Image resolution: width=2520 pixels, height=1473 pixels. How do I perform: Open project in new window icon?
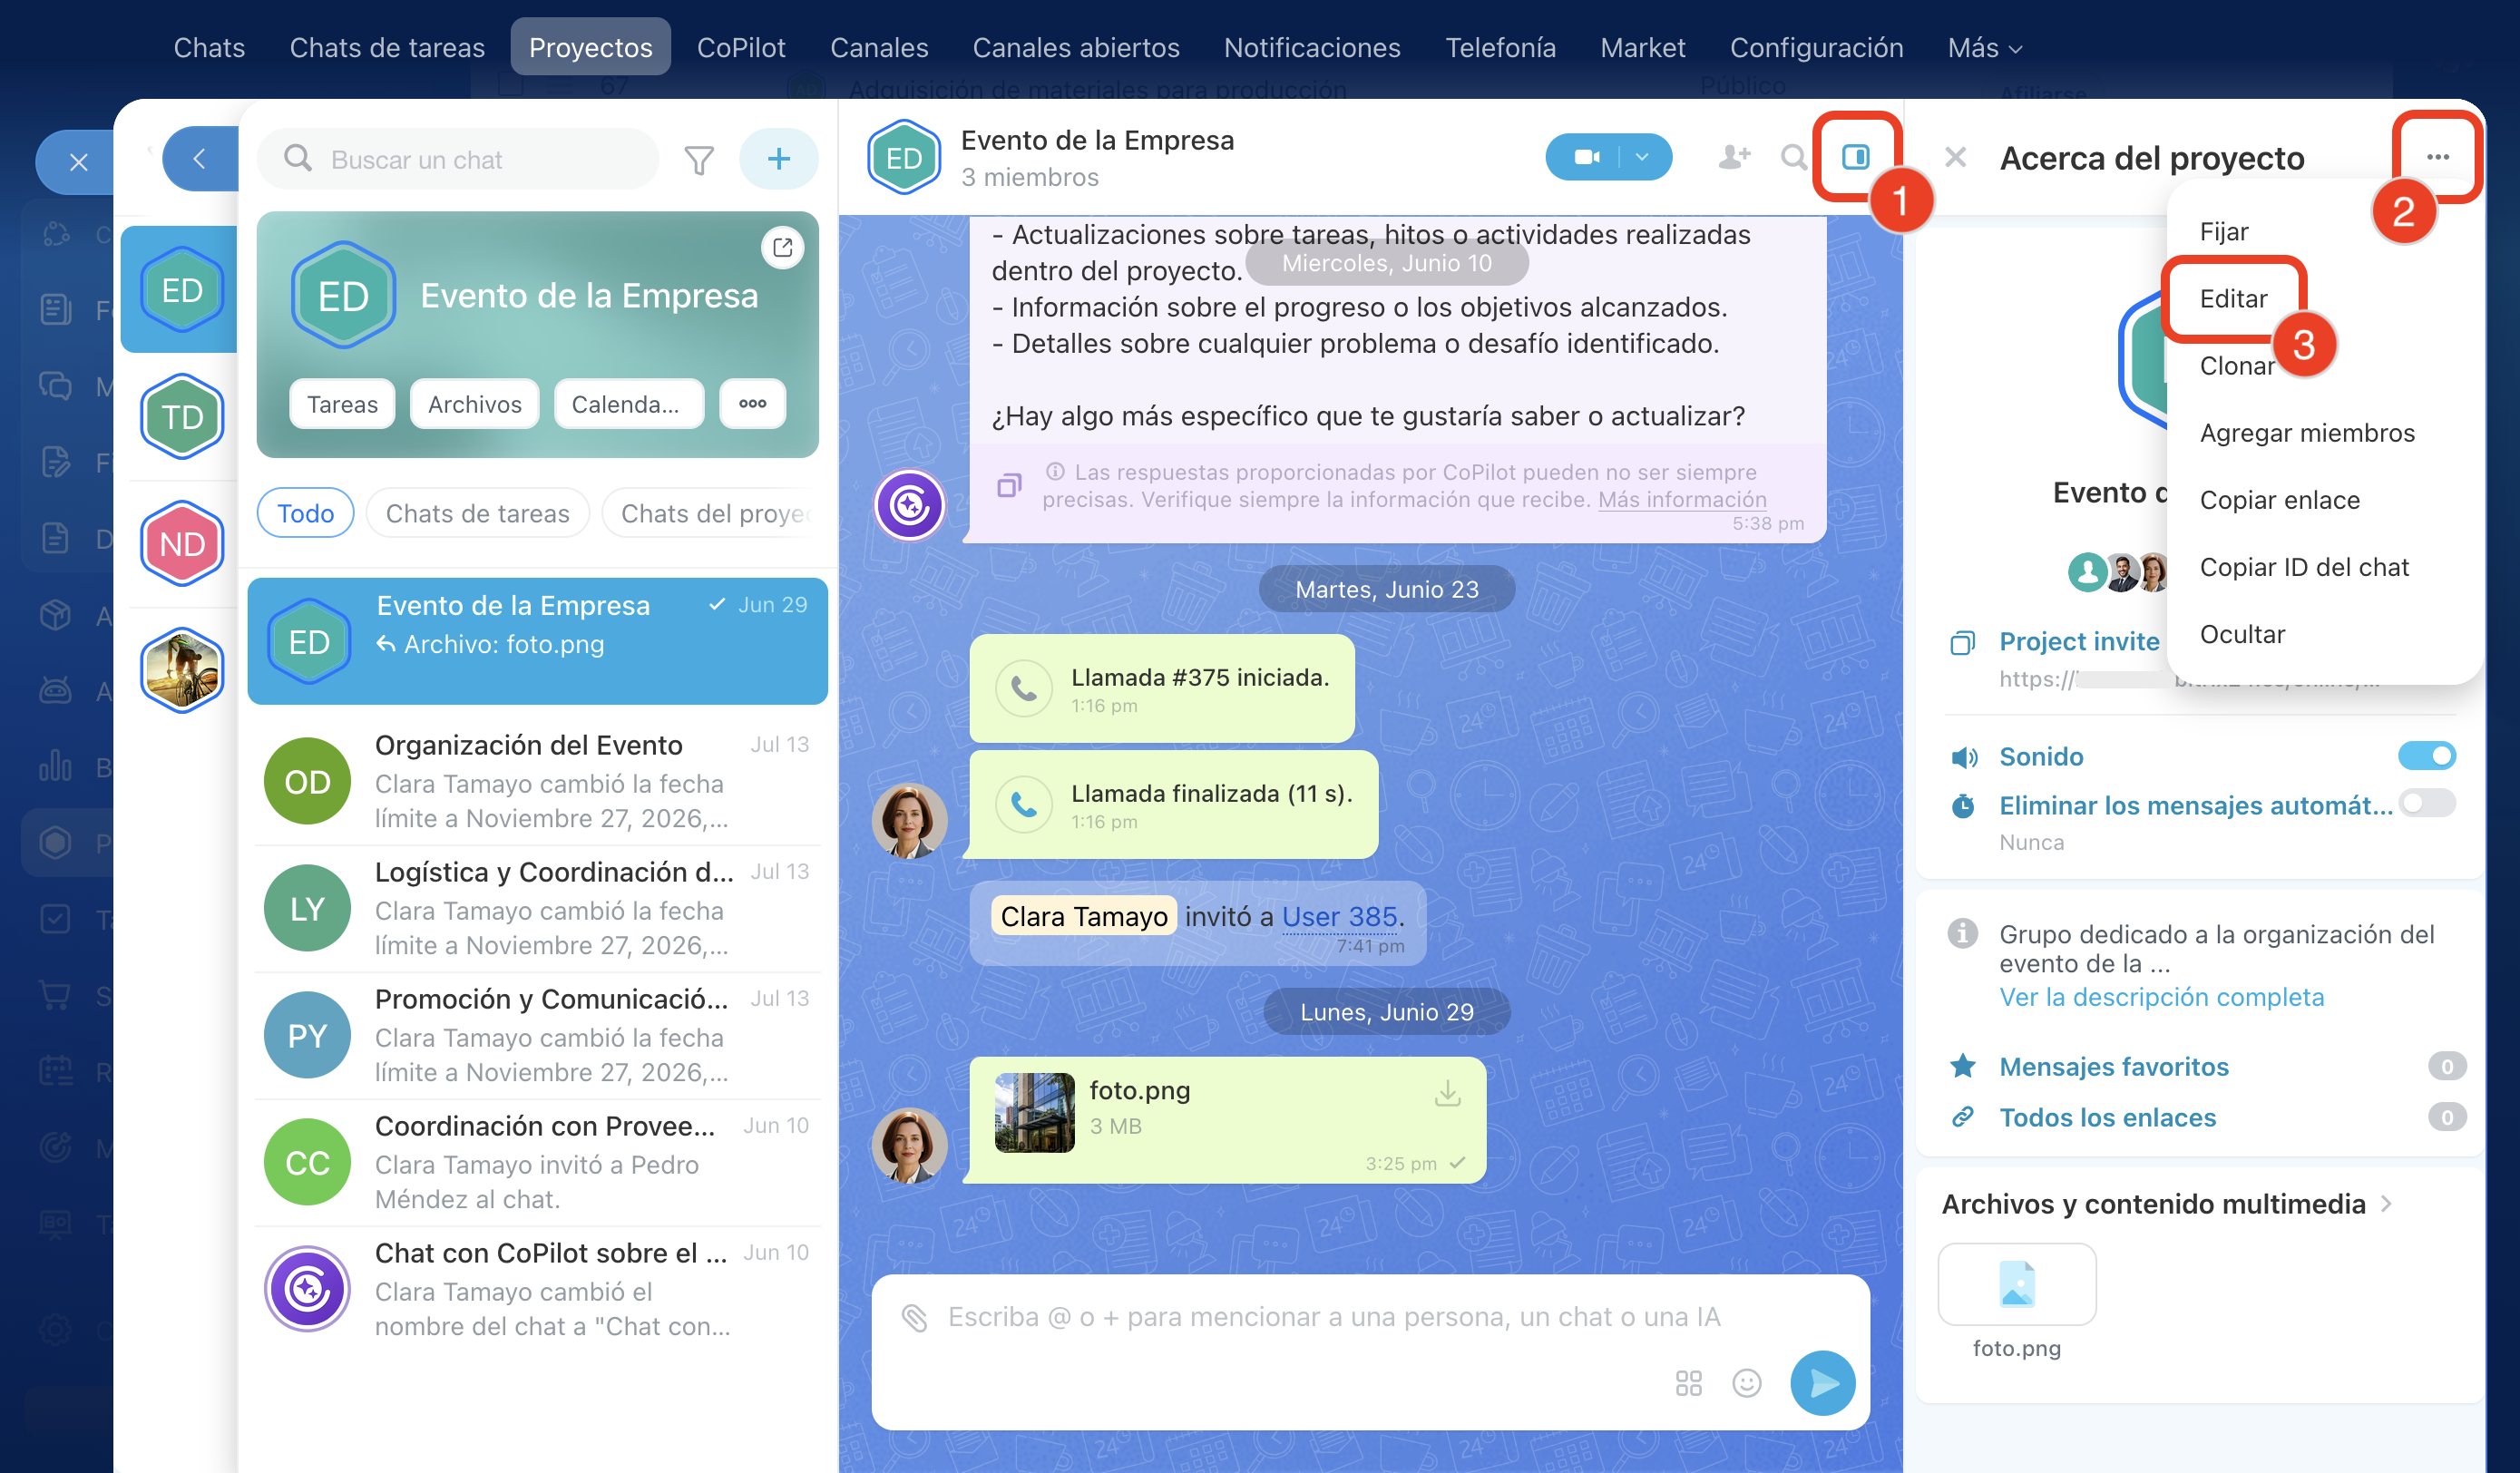(783, 246)
